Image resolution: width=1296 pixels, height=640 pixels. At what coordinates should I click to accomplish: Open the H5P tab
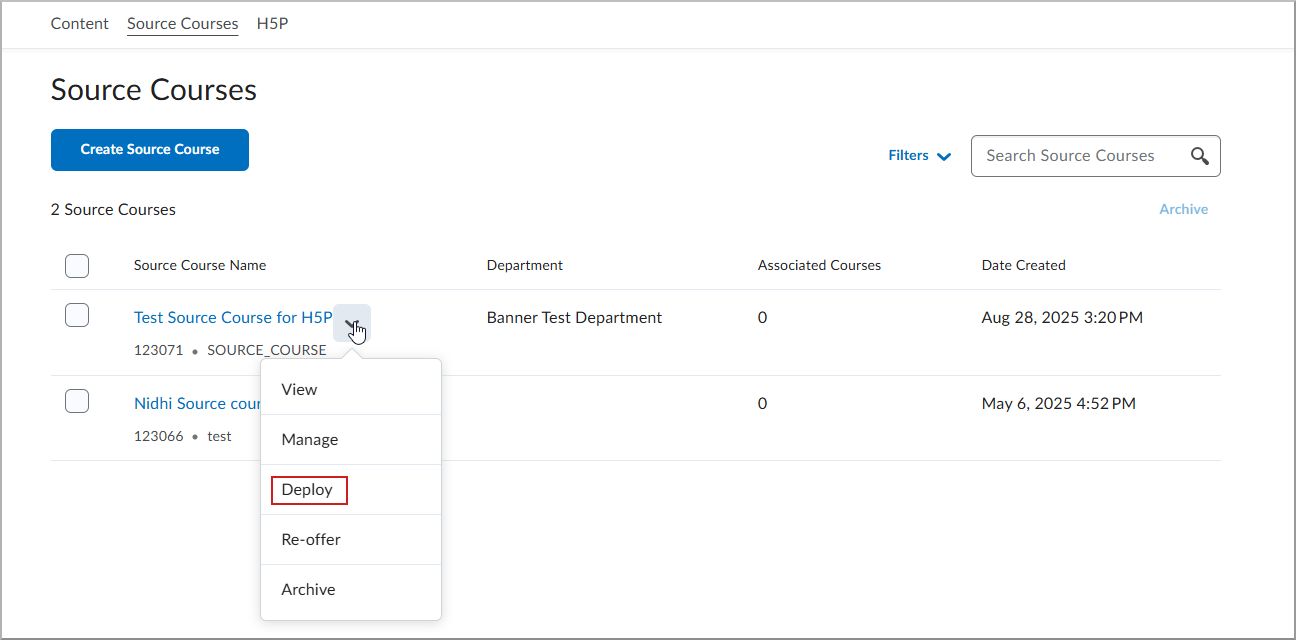(273, 23)
